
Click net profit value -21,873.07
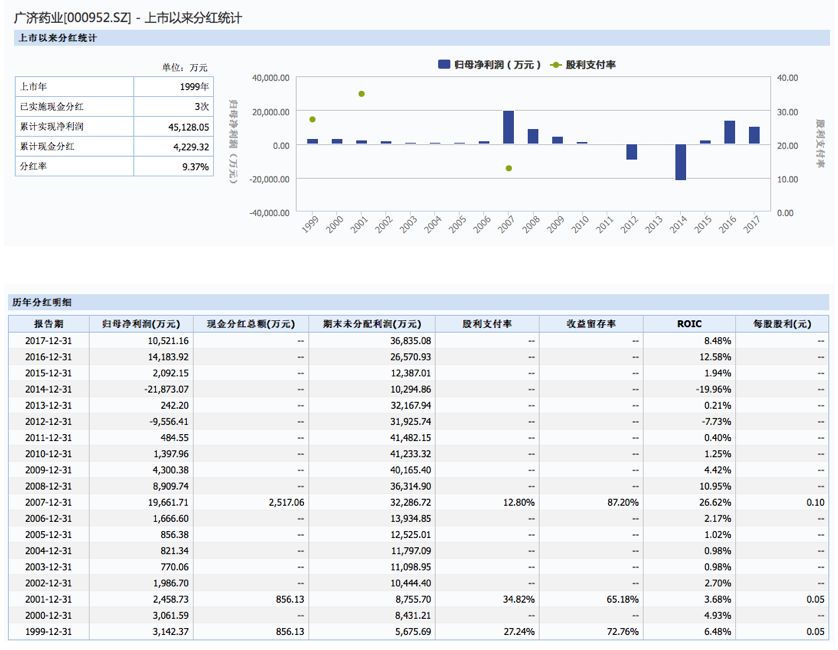[x=166, y=390]
